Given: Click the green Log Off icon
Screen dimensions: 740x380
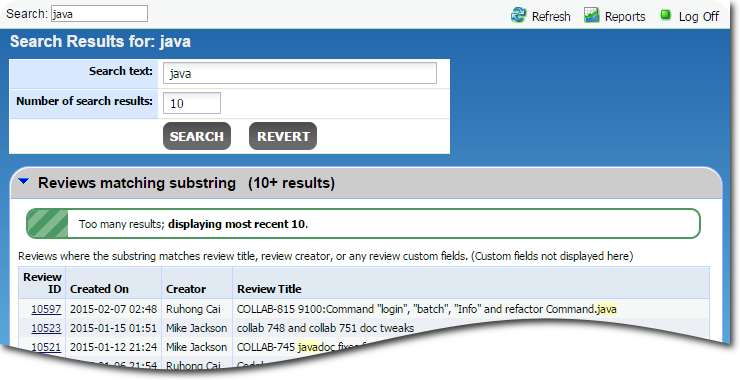Looking at the screenshot, I should click(665, 15).
